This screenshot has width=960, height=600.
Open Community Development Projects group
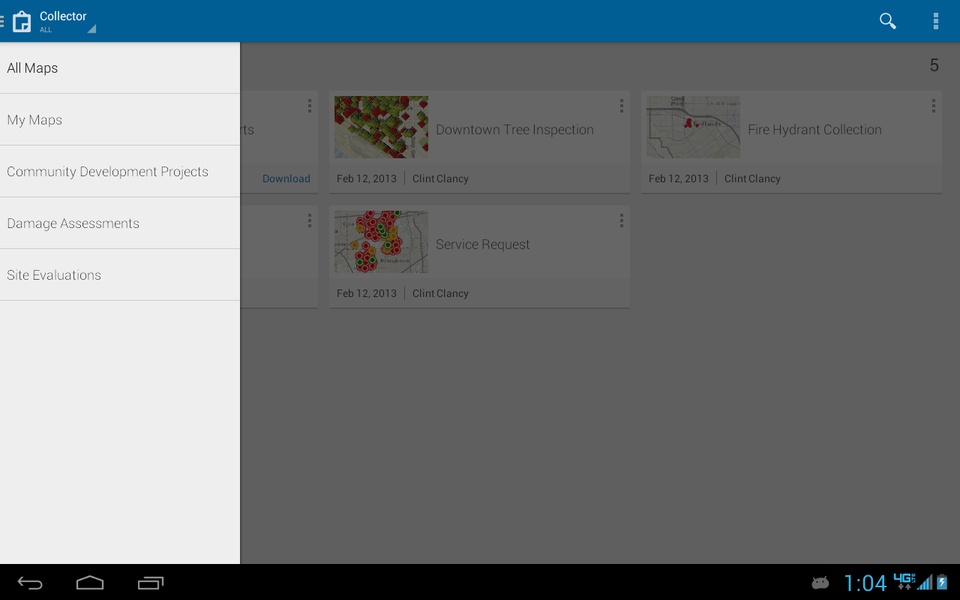[120, 171]
